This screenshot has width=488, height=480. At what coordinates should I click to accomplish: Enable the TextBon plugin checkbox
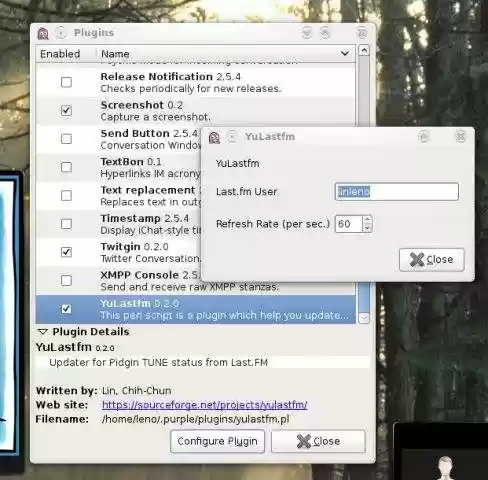(66, 167)
